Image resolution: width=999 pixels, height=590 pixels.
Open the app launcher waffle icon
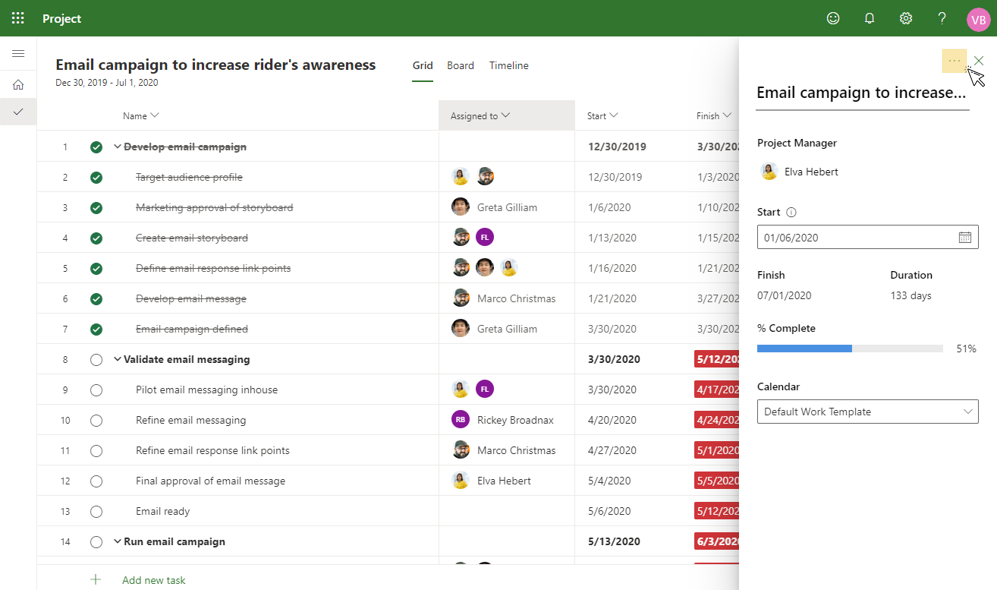click(18, 18)
